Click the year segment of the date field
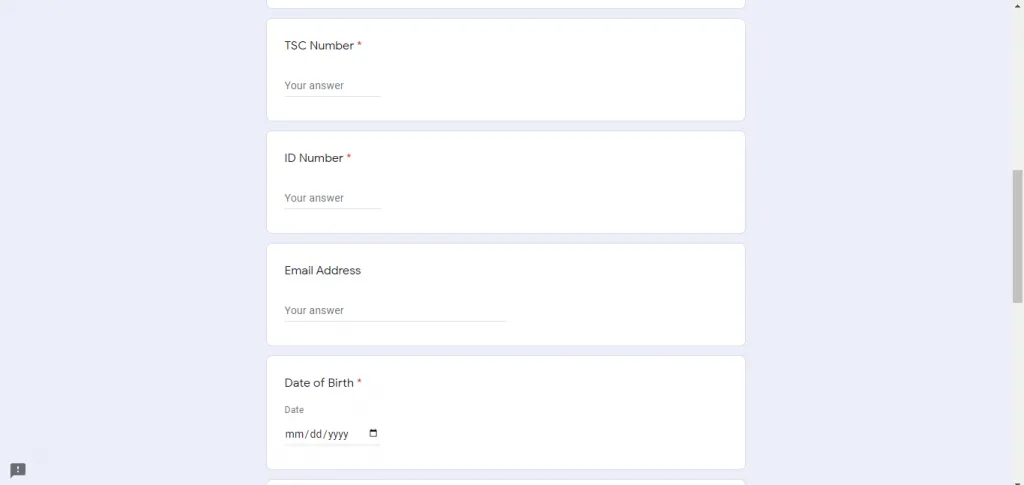This screenshot has height=485, width=1024. pos(338,435)
